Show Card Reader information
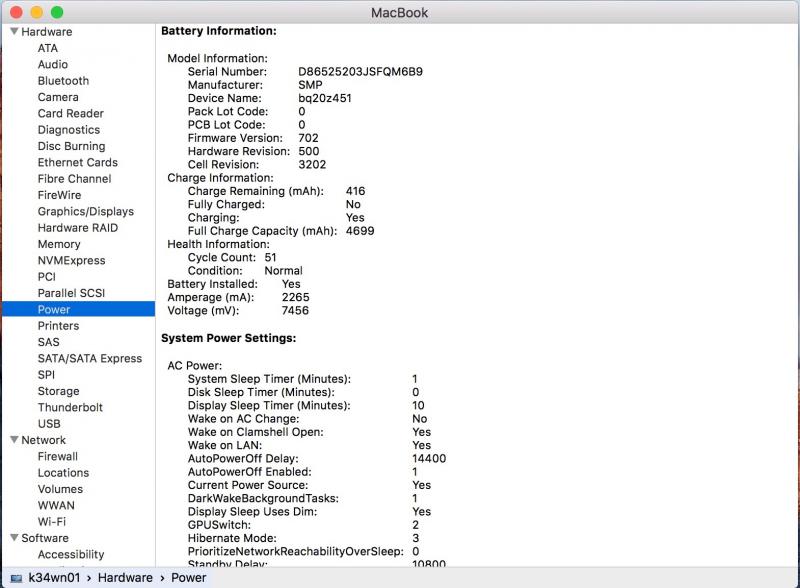Viewport: 800px width, 588px height. (70, 113)
